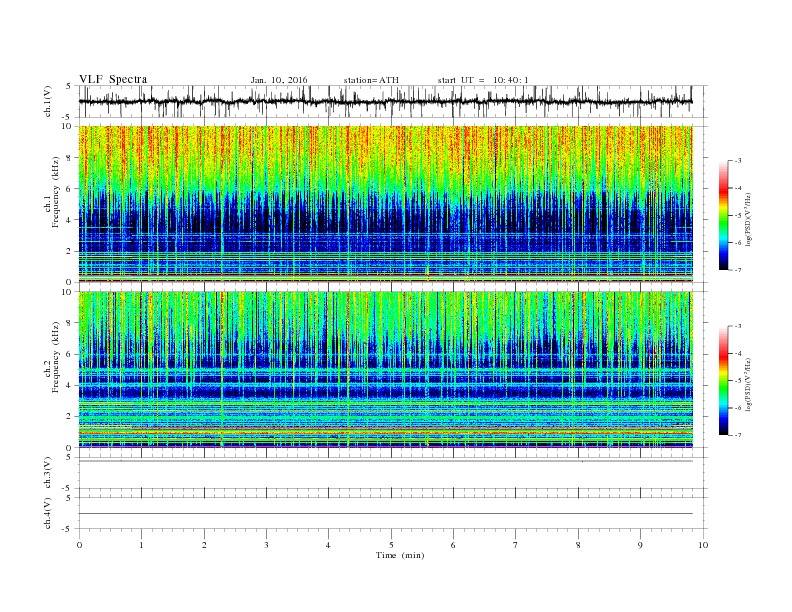Click the "ch.4(V)" axis label
The image size is (792, 612).
pos(48,513)
